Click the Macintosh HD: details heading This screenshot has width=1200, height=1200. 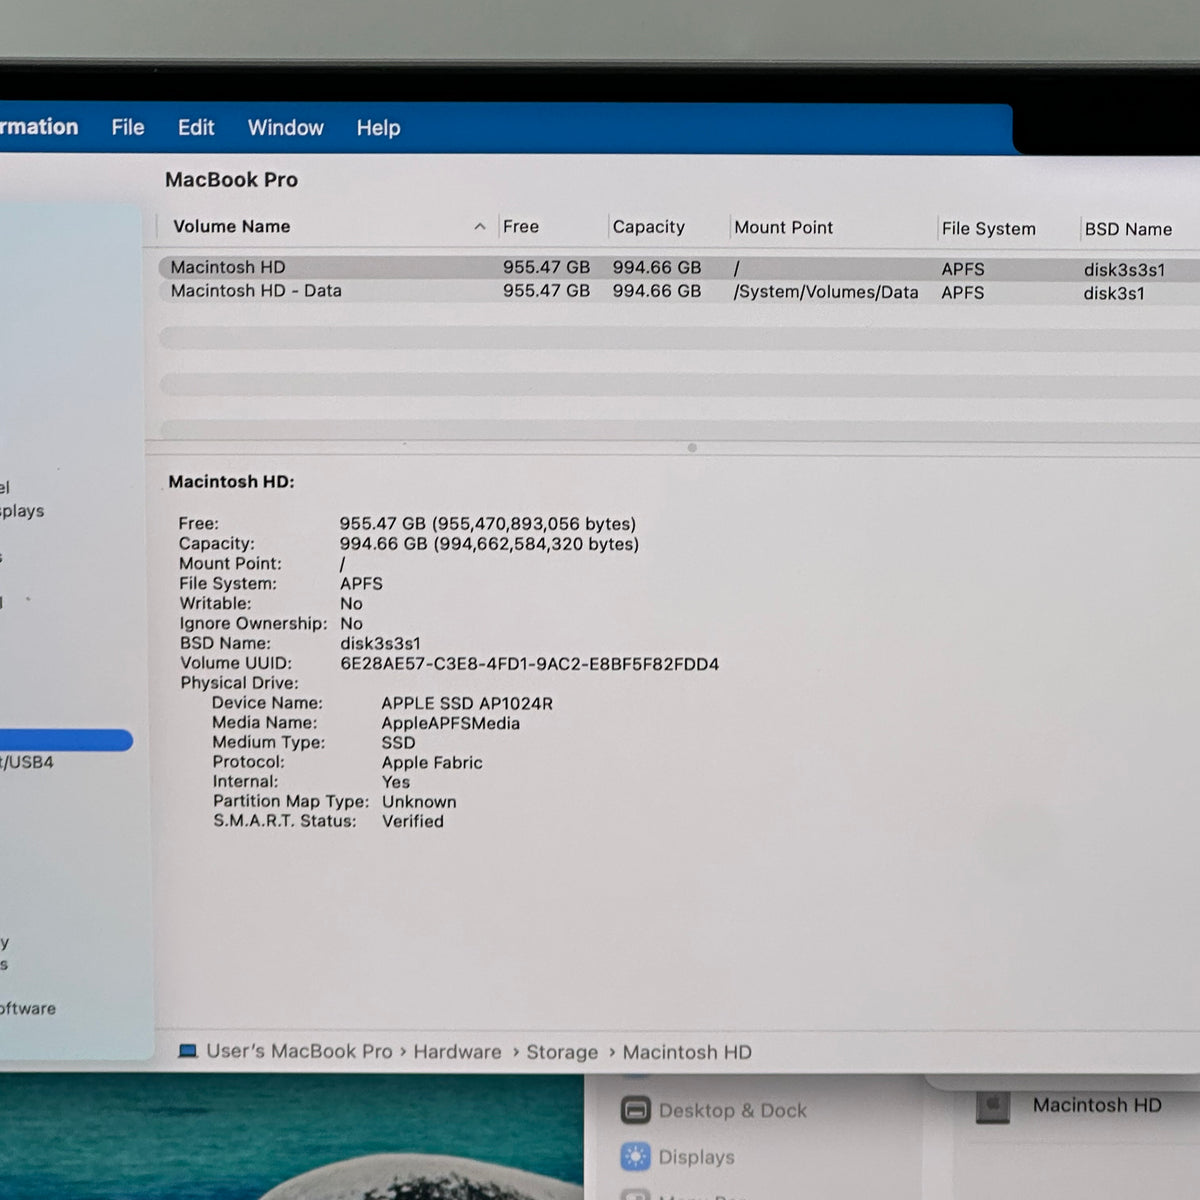pyautogui.click(x=232, y=482)
